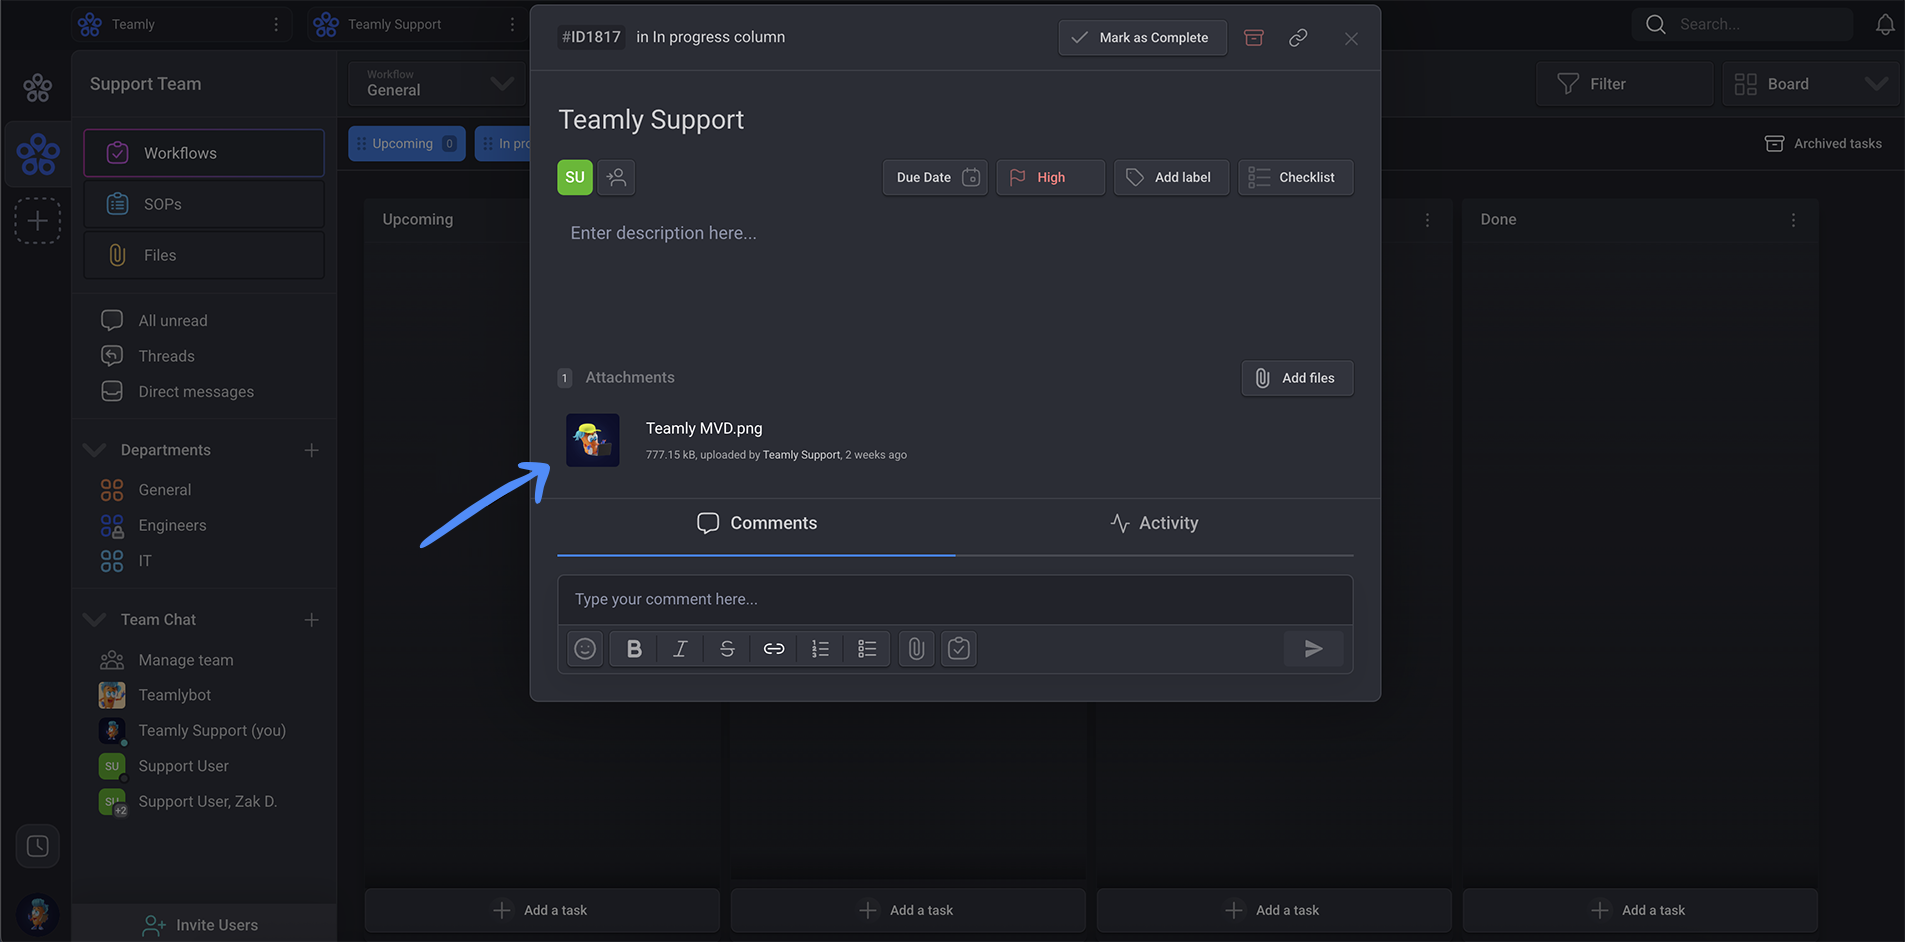This screenshot has height=942, width=1905.
Task: Open options menu for the Teamly tab
Action: tap(276, 24)
